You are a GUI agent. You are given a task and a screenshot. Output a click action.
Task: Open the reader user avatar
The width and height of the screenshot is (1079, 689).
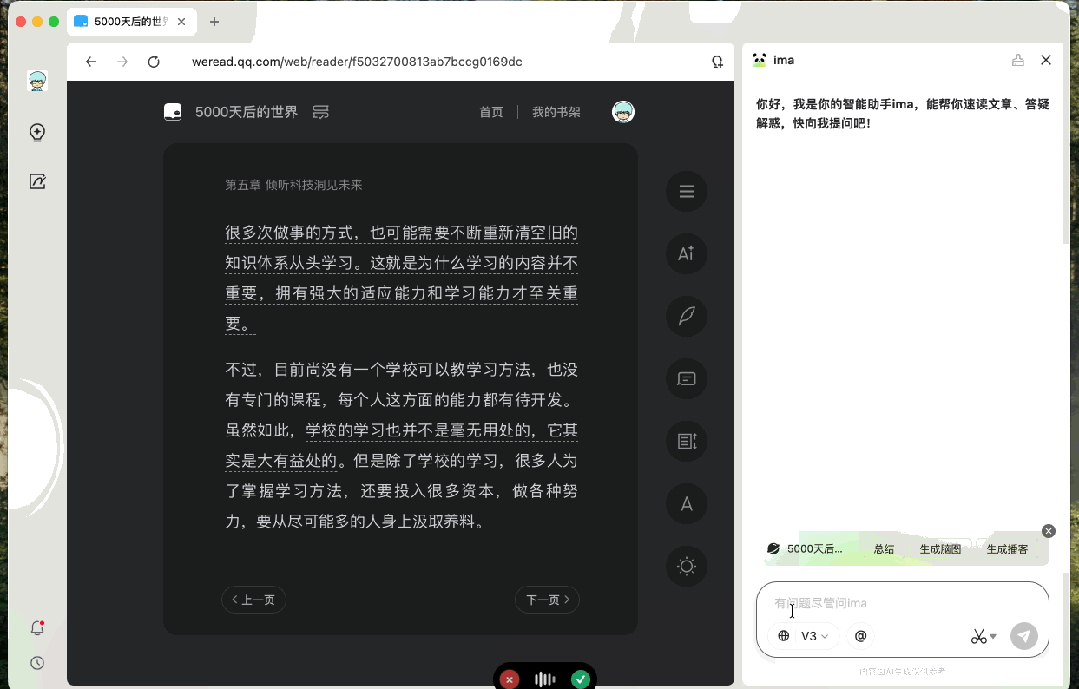623,112
